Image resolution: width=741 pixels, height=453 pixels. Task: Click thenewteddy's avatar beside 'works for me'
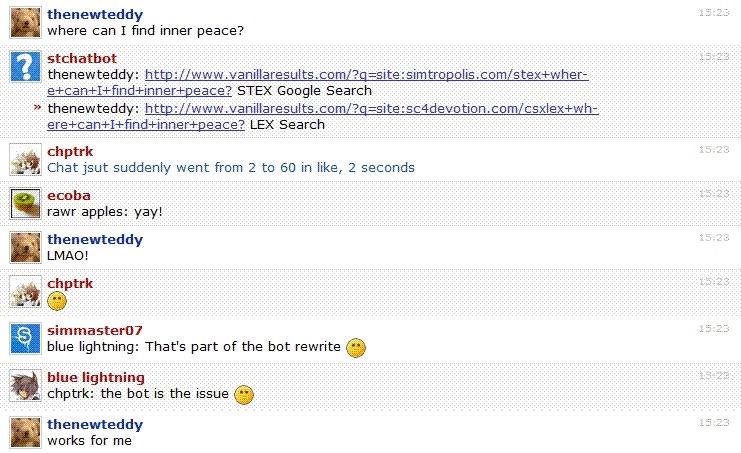[x=26, y=432]
